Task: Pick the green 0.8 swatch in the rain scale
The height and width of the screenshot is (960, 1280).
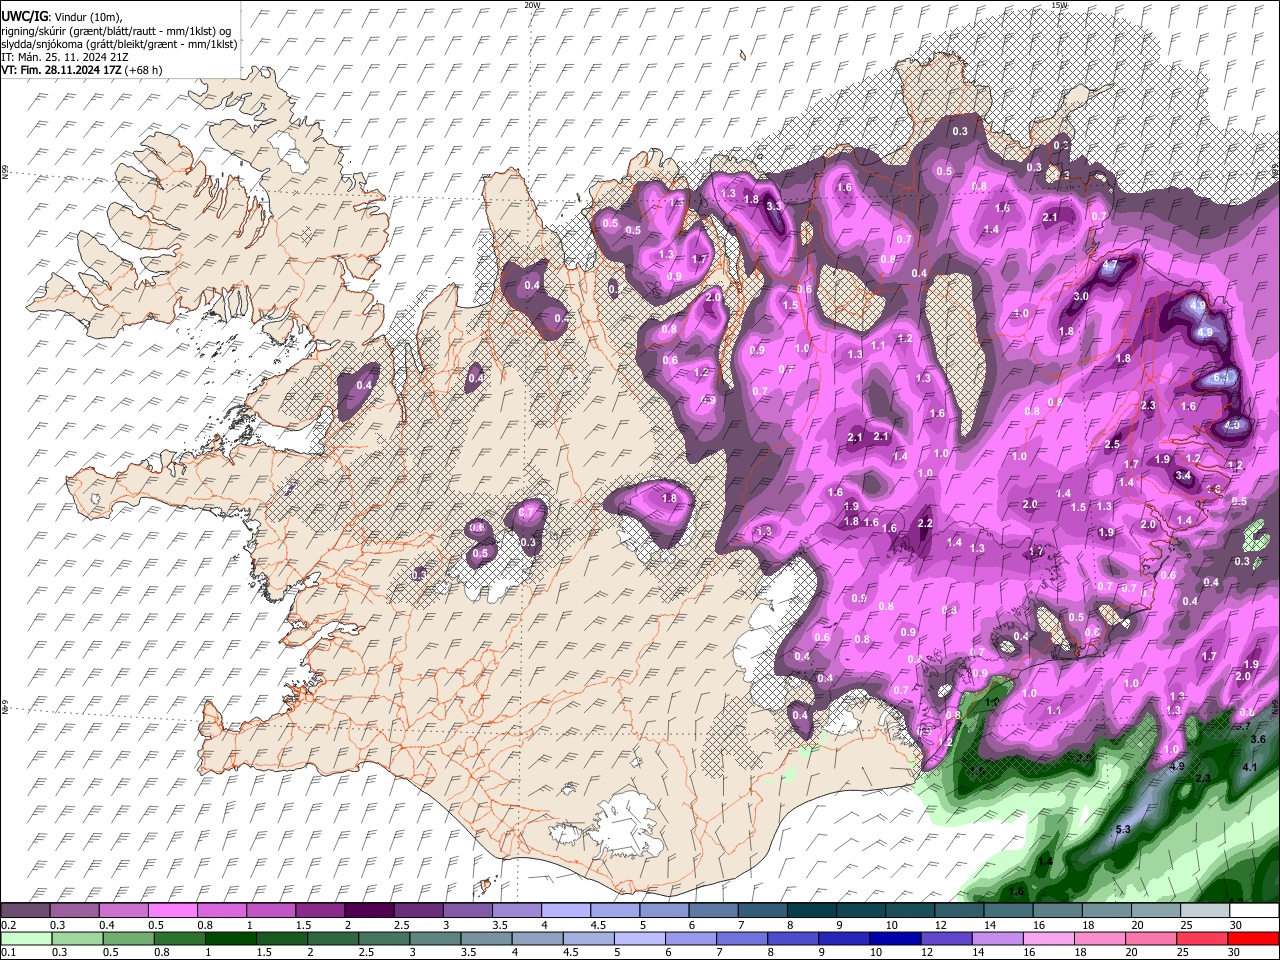Action: point(179,939)
